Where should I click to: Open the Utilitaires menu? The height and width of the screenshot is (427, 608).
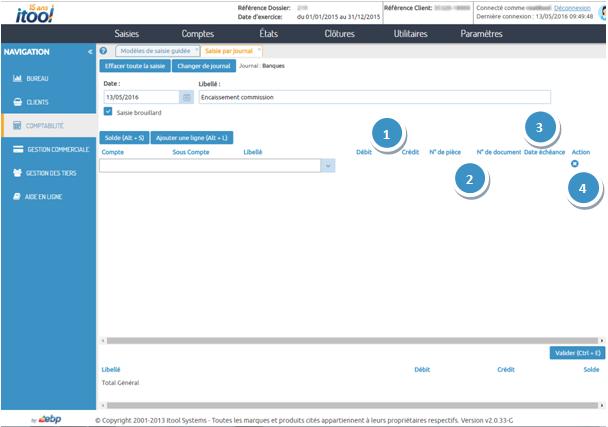[410, 33]
